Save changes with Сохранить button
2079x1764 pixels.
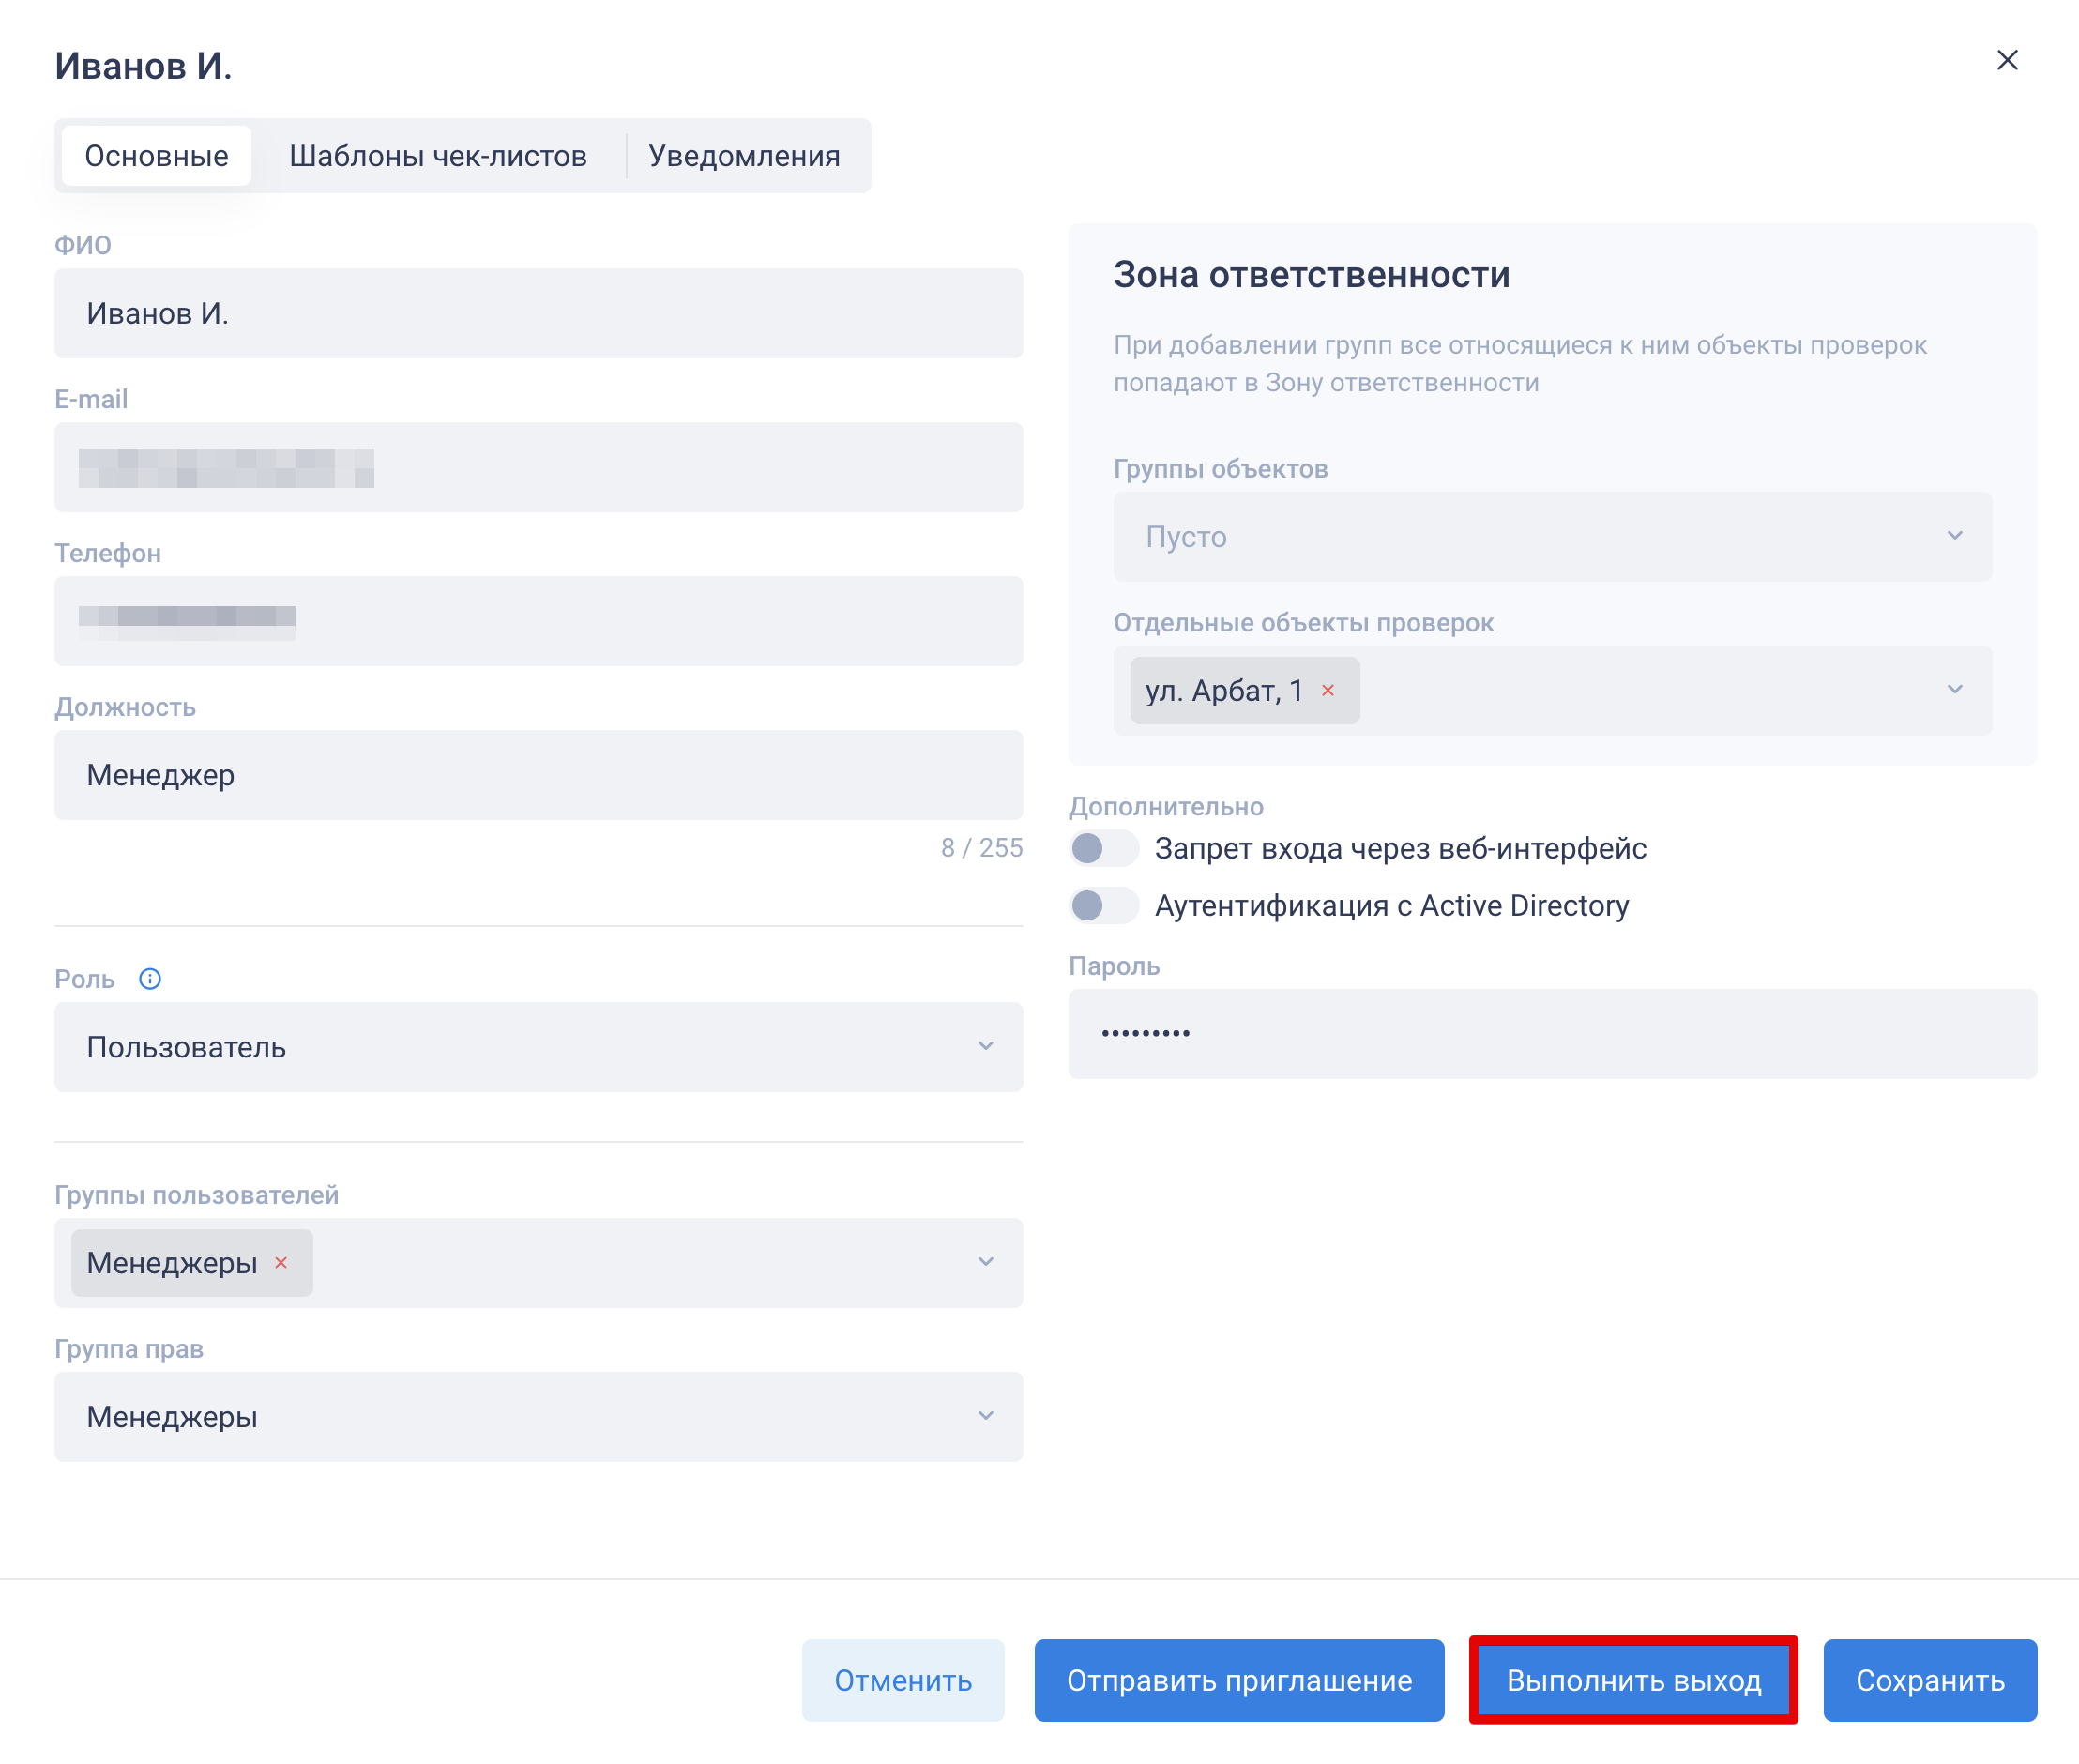click(x=1930, y=1680)
